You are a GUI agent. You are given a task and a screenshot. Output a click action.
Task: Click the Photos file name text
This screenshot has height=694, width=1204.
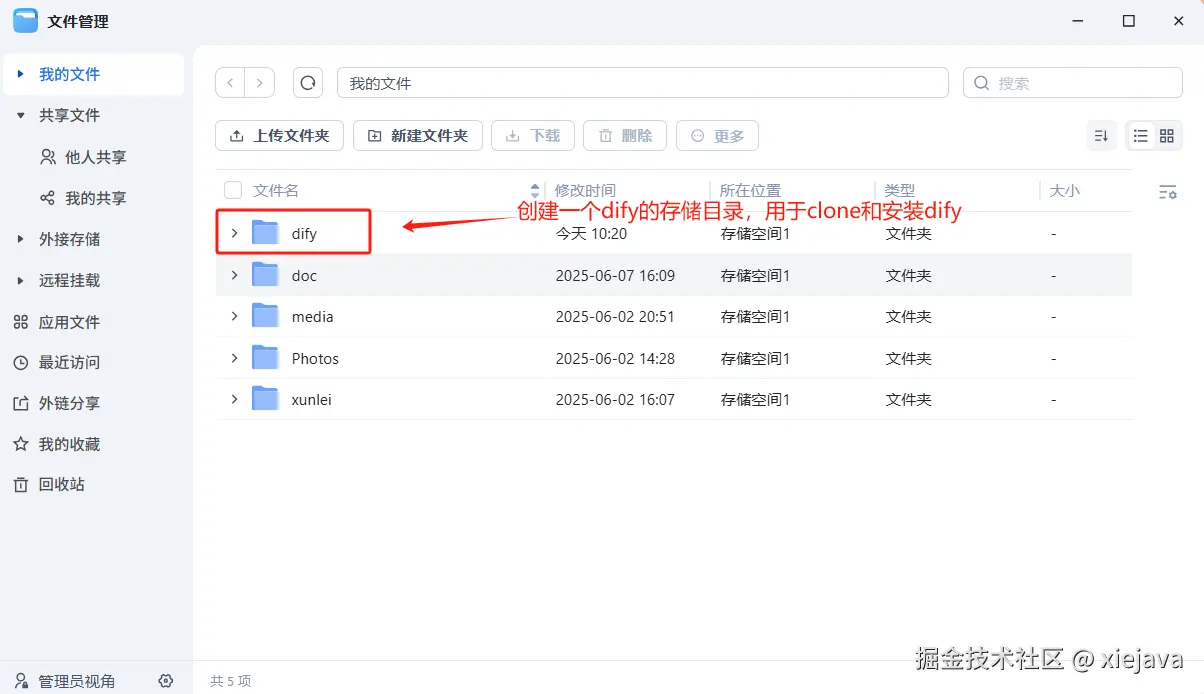point(315,358)
